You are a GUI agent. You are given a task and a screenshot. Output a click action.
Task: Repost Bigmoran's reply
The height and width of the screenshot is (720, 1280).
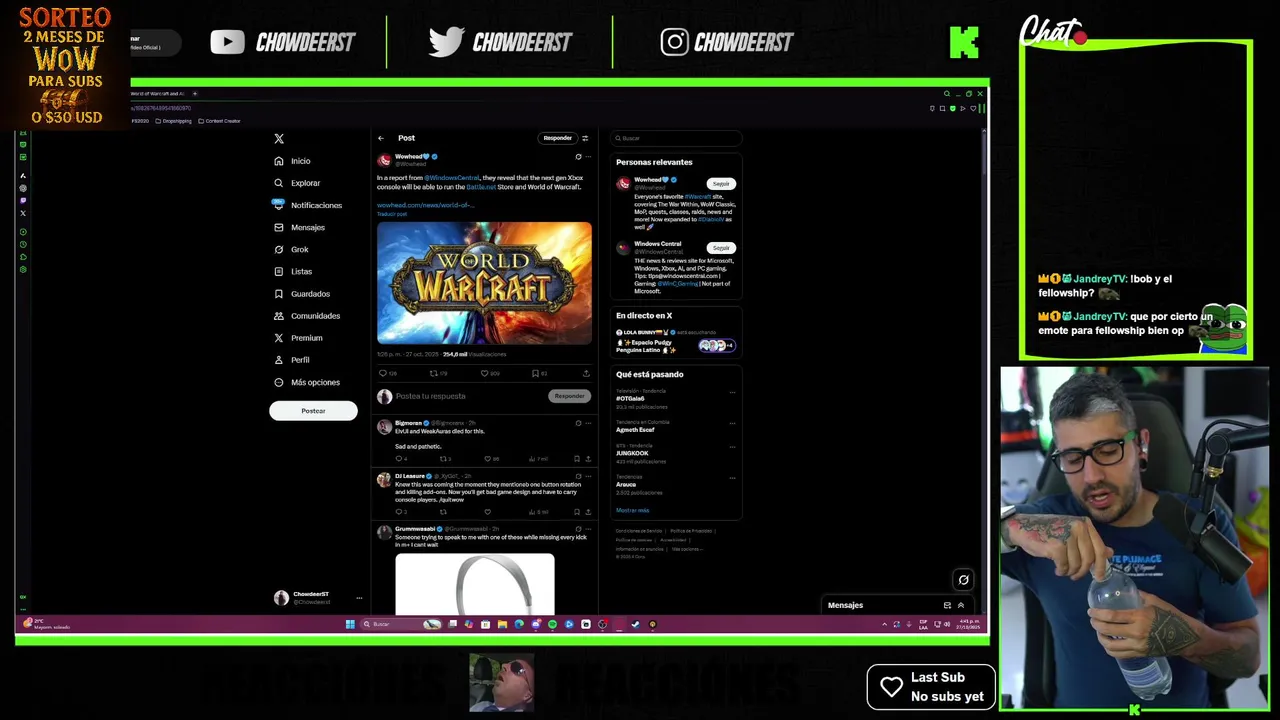tap(445, 459)
